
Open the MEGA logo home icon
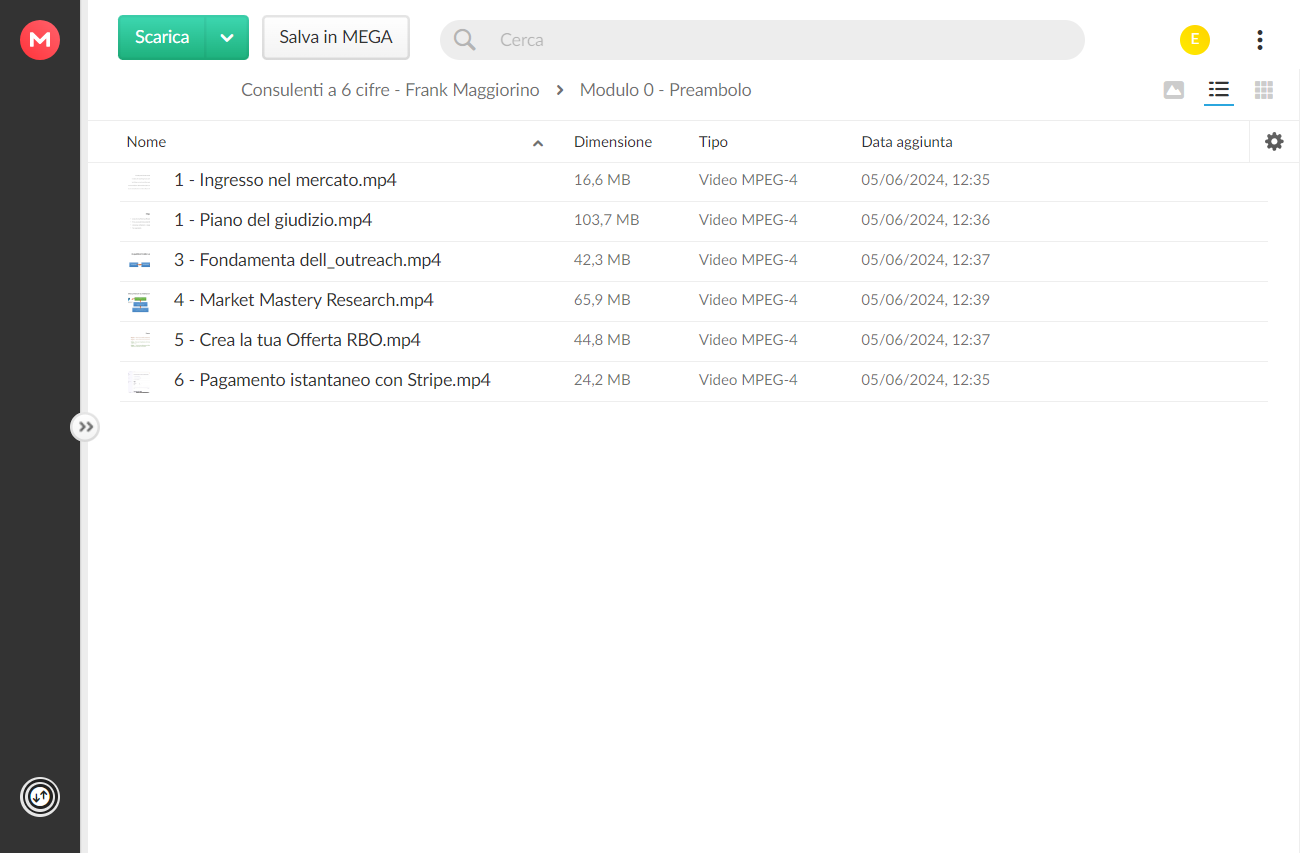[40, 40]
